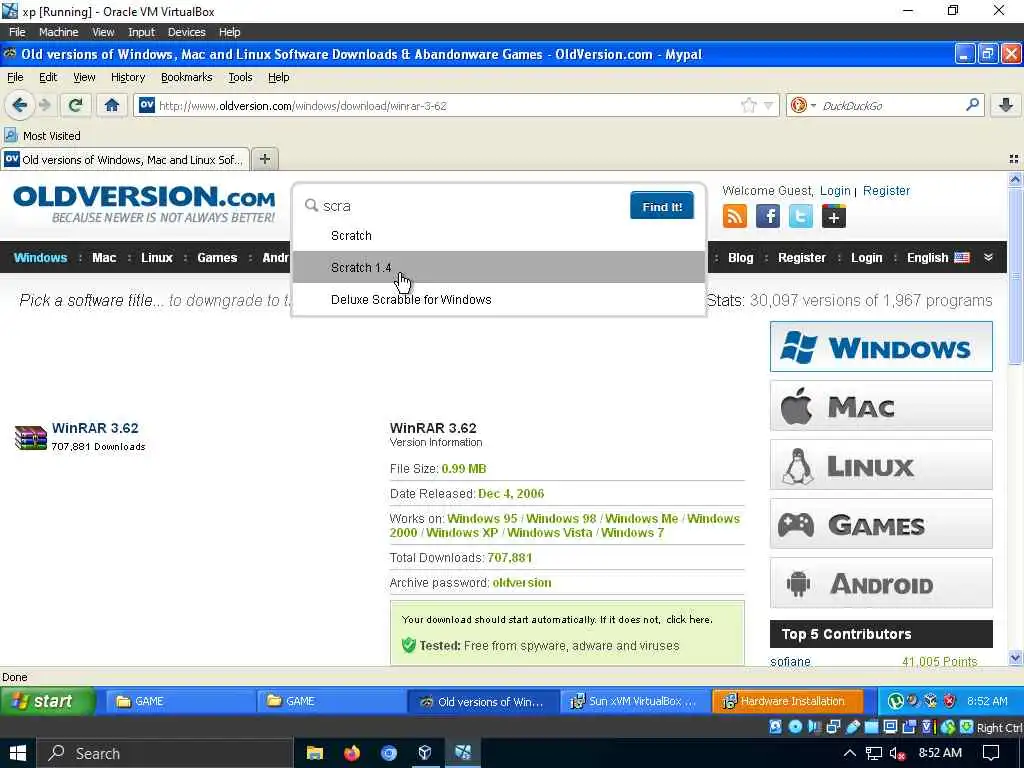Click the Google Plus share icon
The image size is (1024, 768).
point(833,216)
